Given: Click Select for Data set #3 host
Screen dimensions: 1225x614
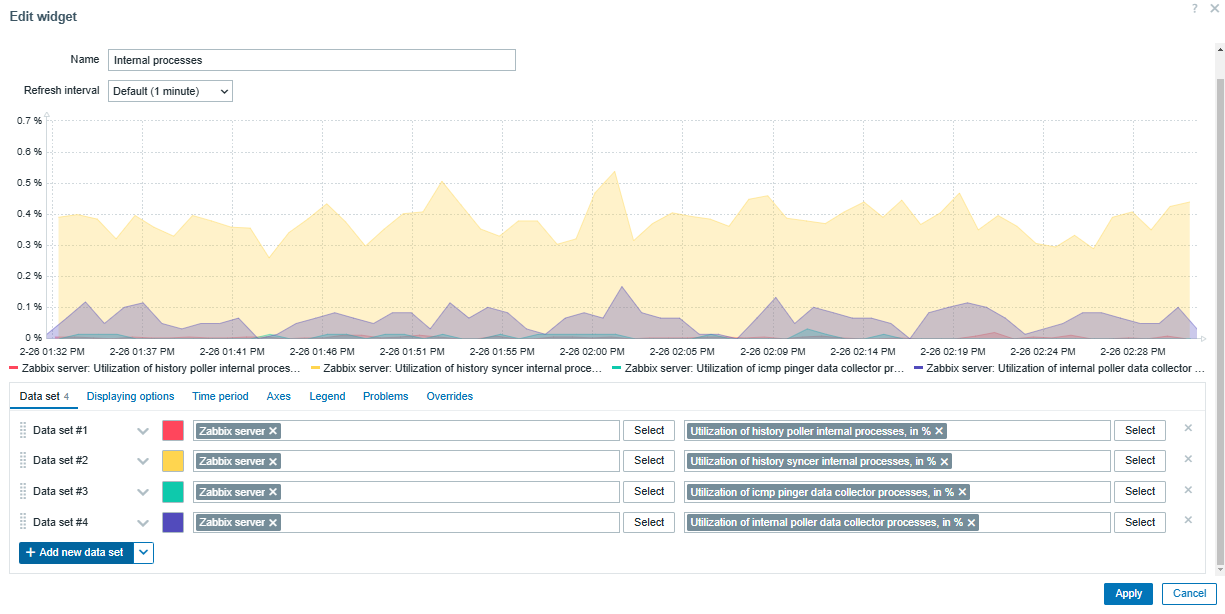Looking at the screenshot, I should click(x=649, y=492).
